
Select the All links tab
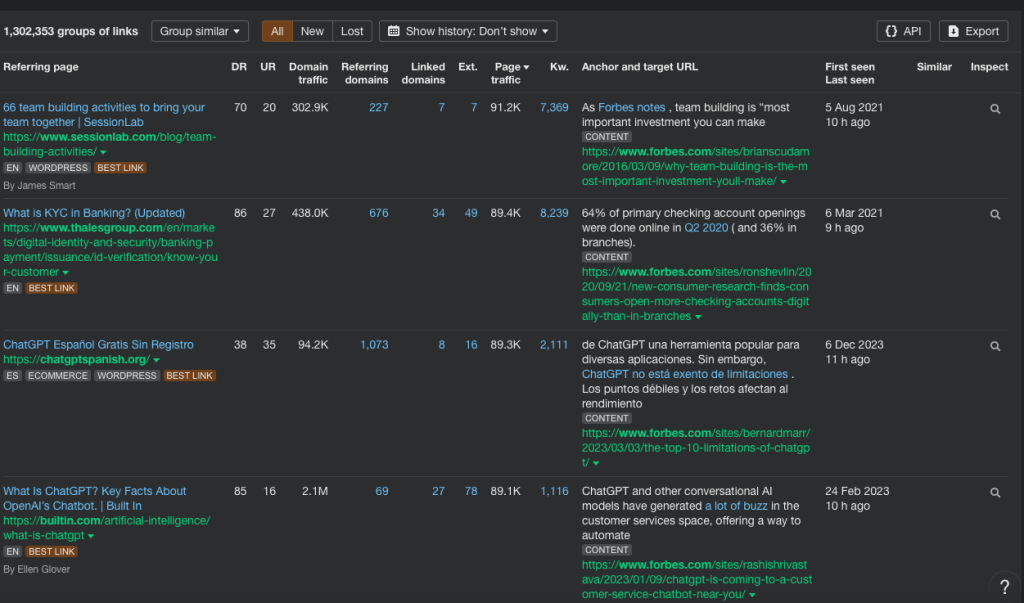click(277, 31)
